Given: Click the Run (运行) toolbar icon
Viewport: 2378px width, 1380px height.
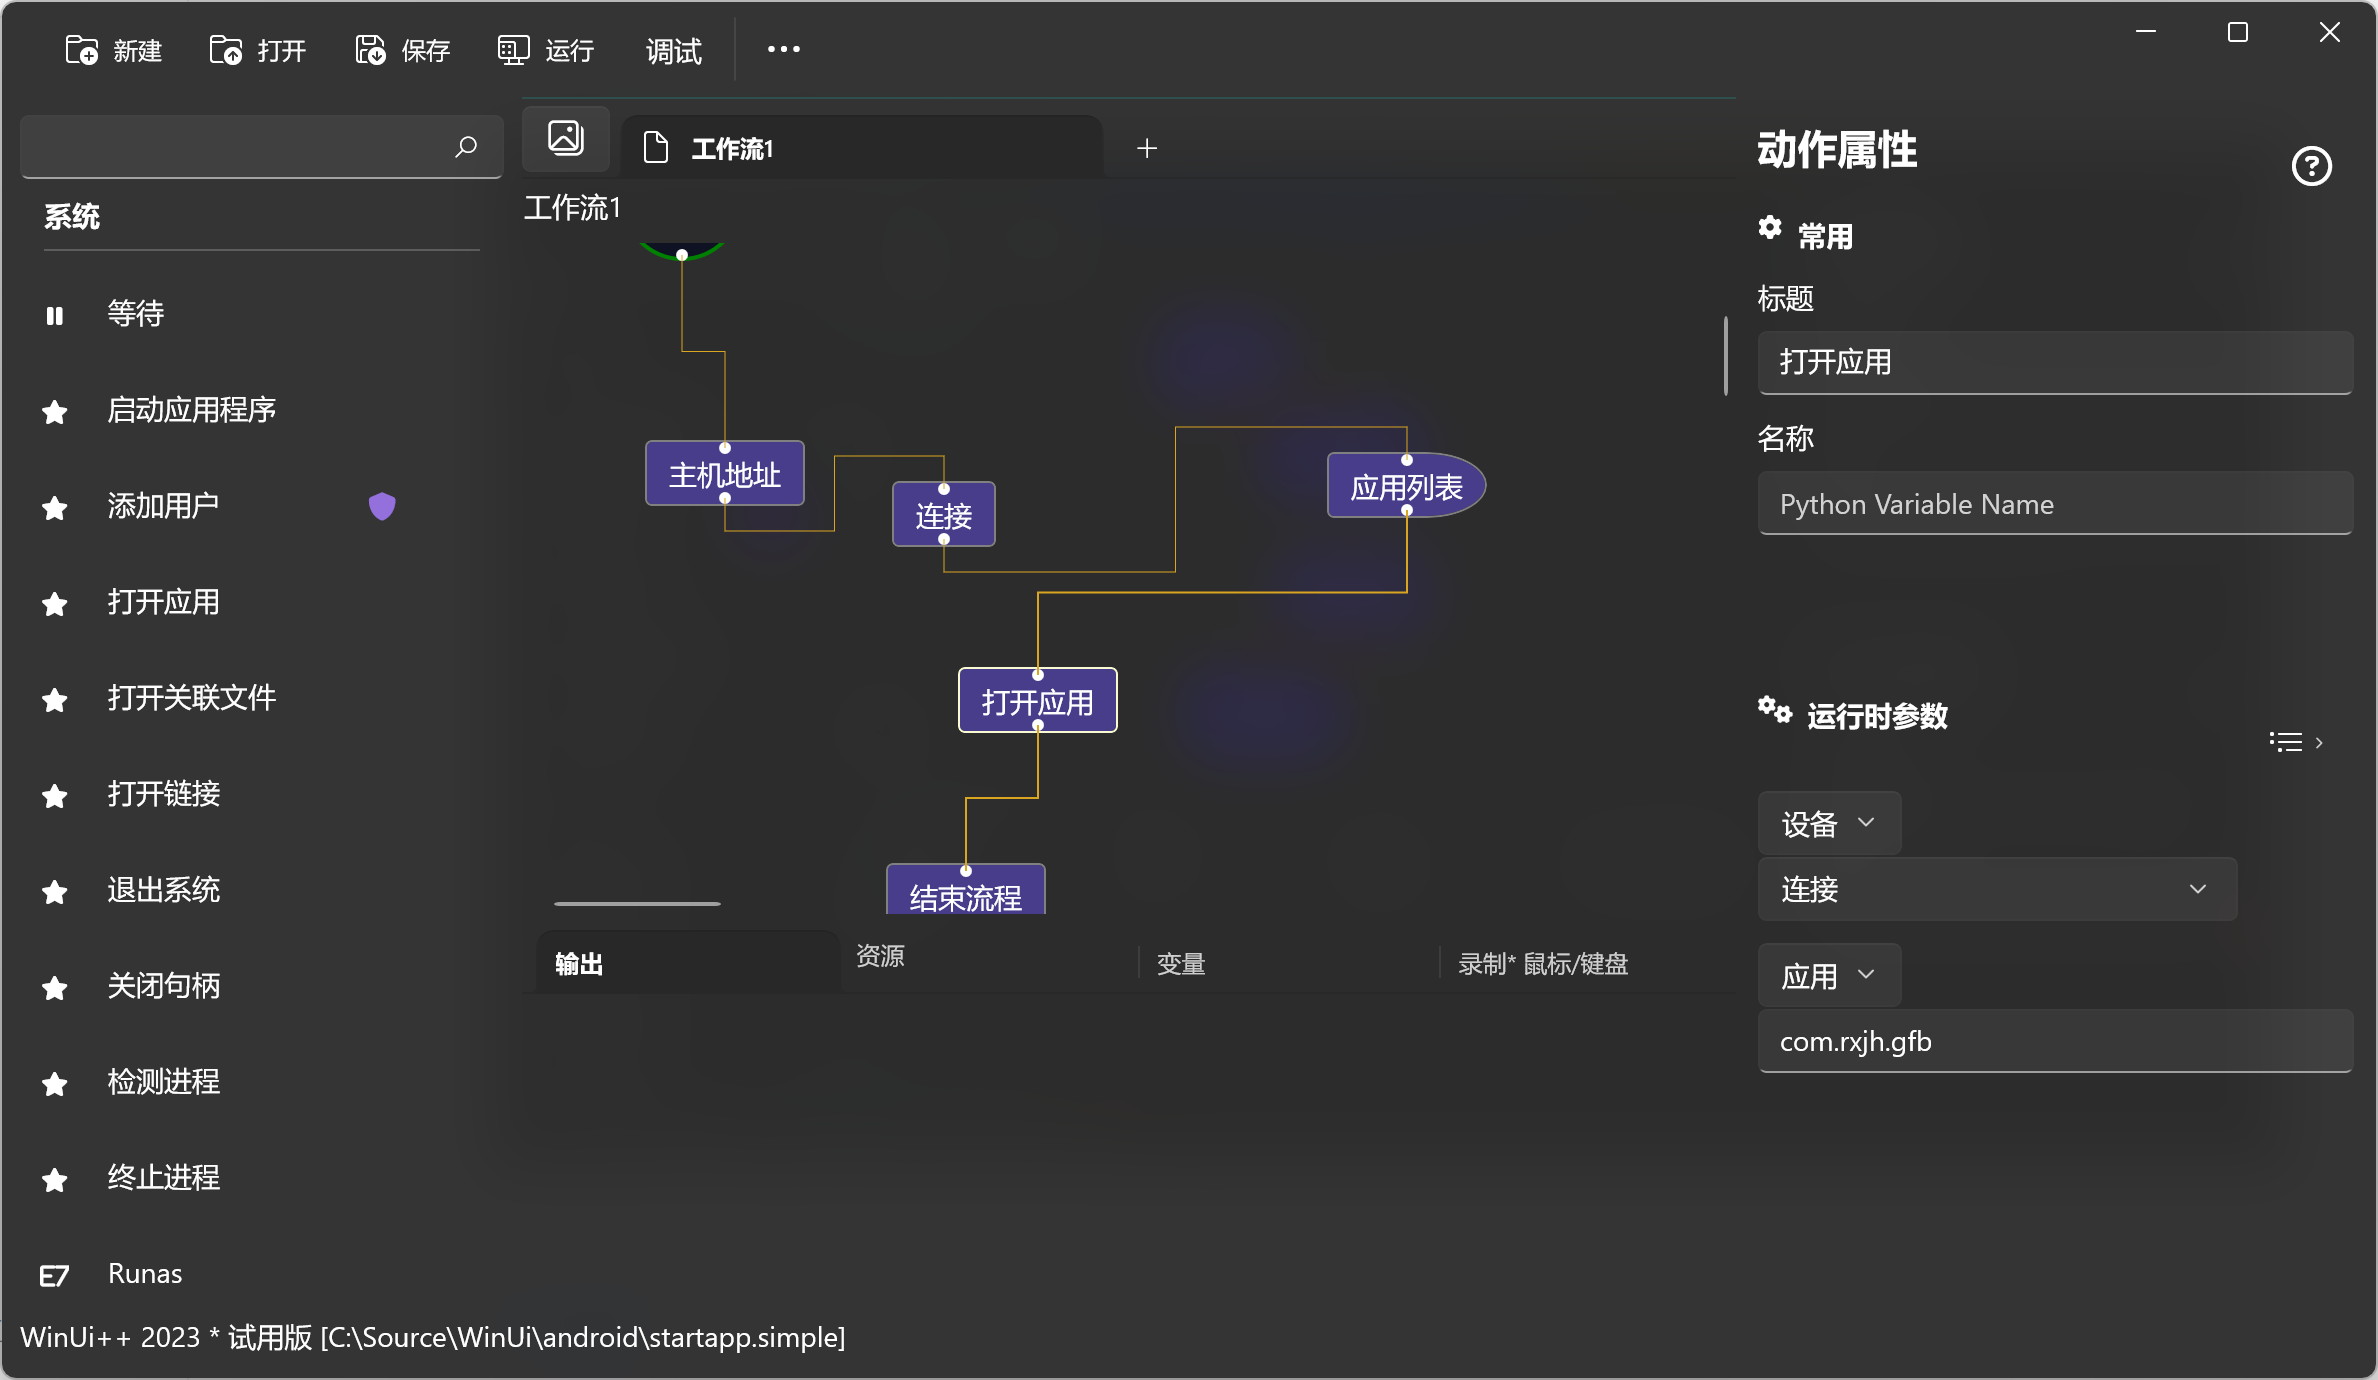Looking at the screenshot, I should click(x=513, y=50).
